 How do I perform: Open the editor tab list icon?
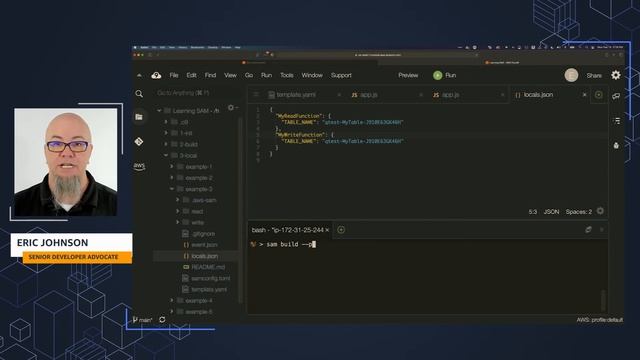(x=256, y=95)
